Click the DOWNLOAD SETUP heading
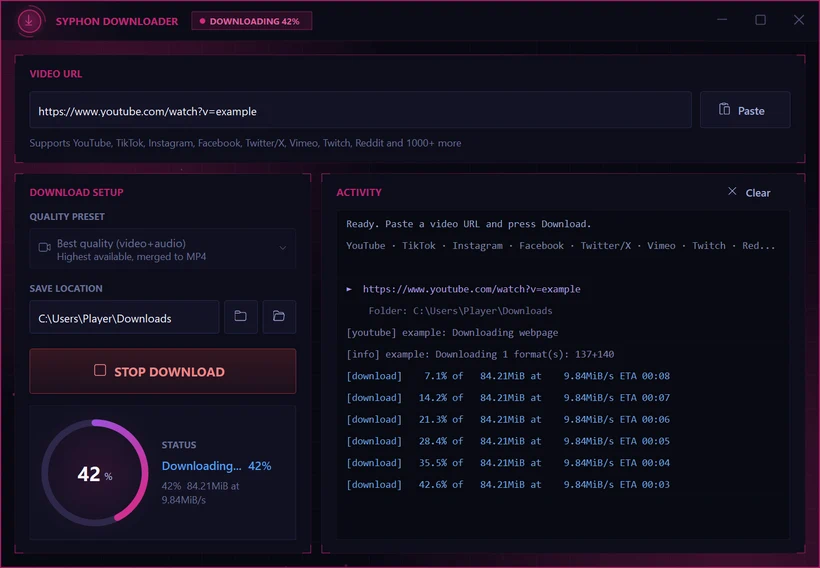This screenshot has width=820, height=568. click(76, 192)
